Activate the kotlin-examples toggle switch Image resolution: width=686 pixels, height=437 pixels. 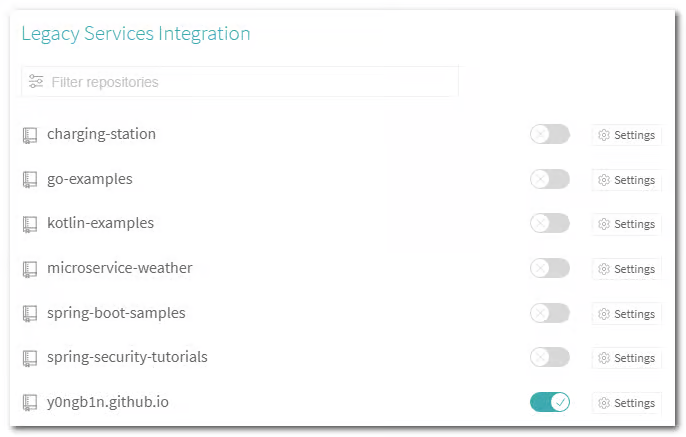click(549, 224)
